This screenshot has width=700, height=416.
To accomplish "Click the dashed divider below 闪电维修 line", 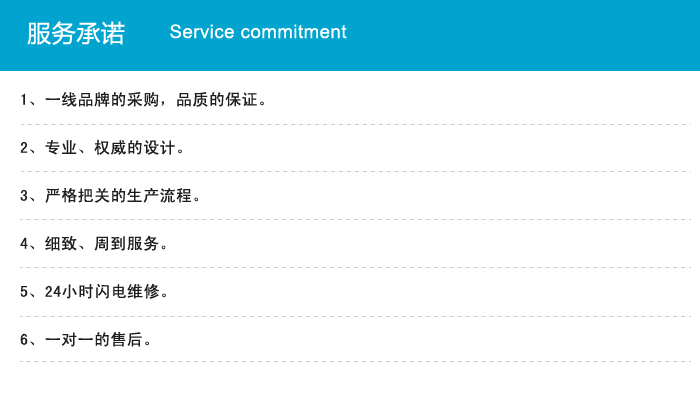I will point(355,316).
